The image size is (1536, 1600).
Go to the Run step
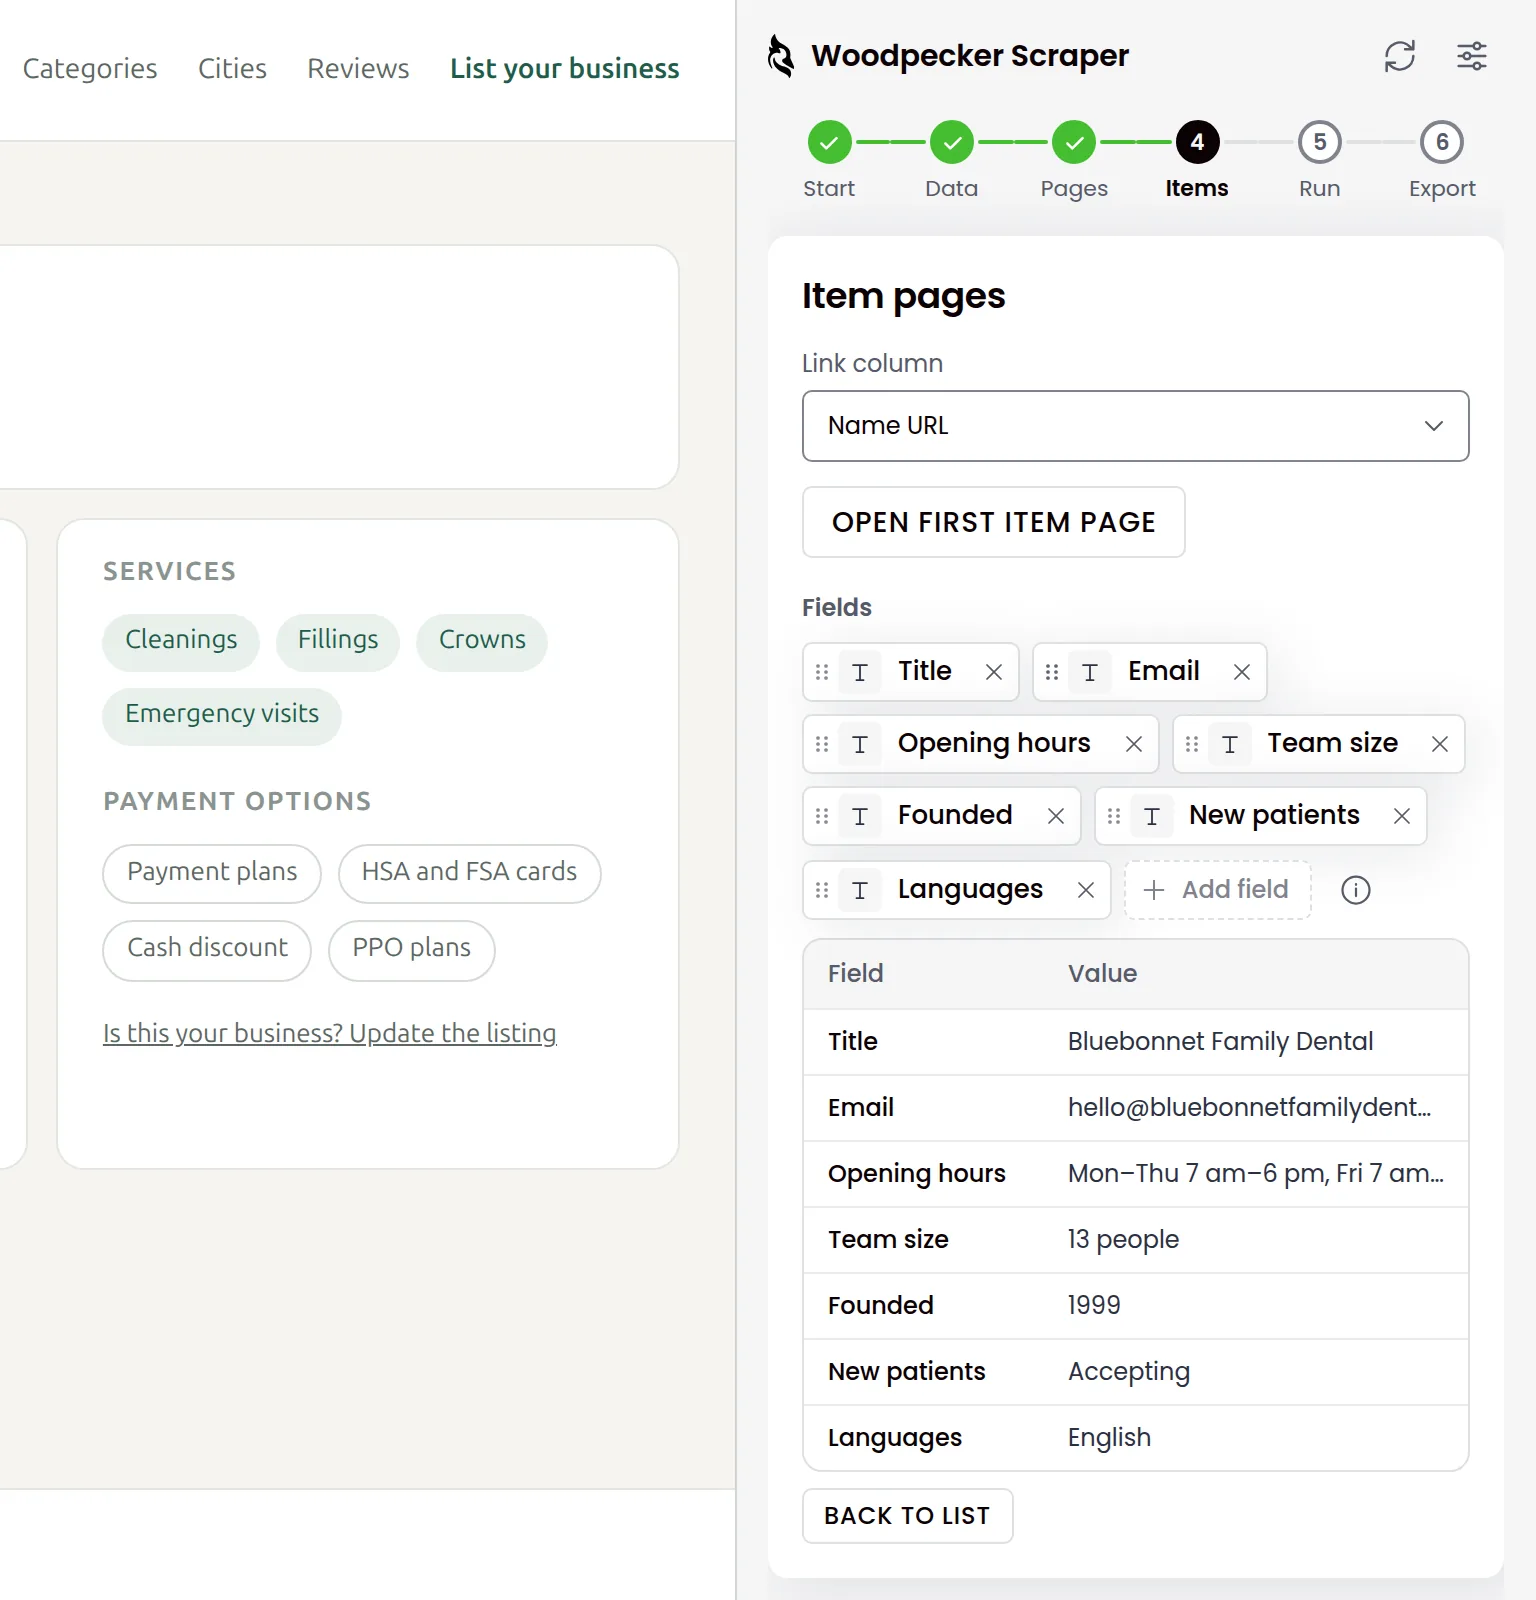(1320, 161)
